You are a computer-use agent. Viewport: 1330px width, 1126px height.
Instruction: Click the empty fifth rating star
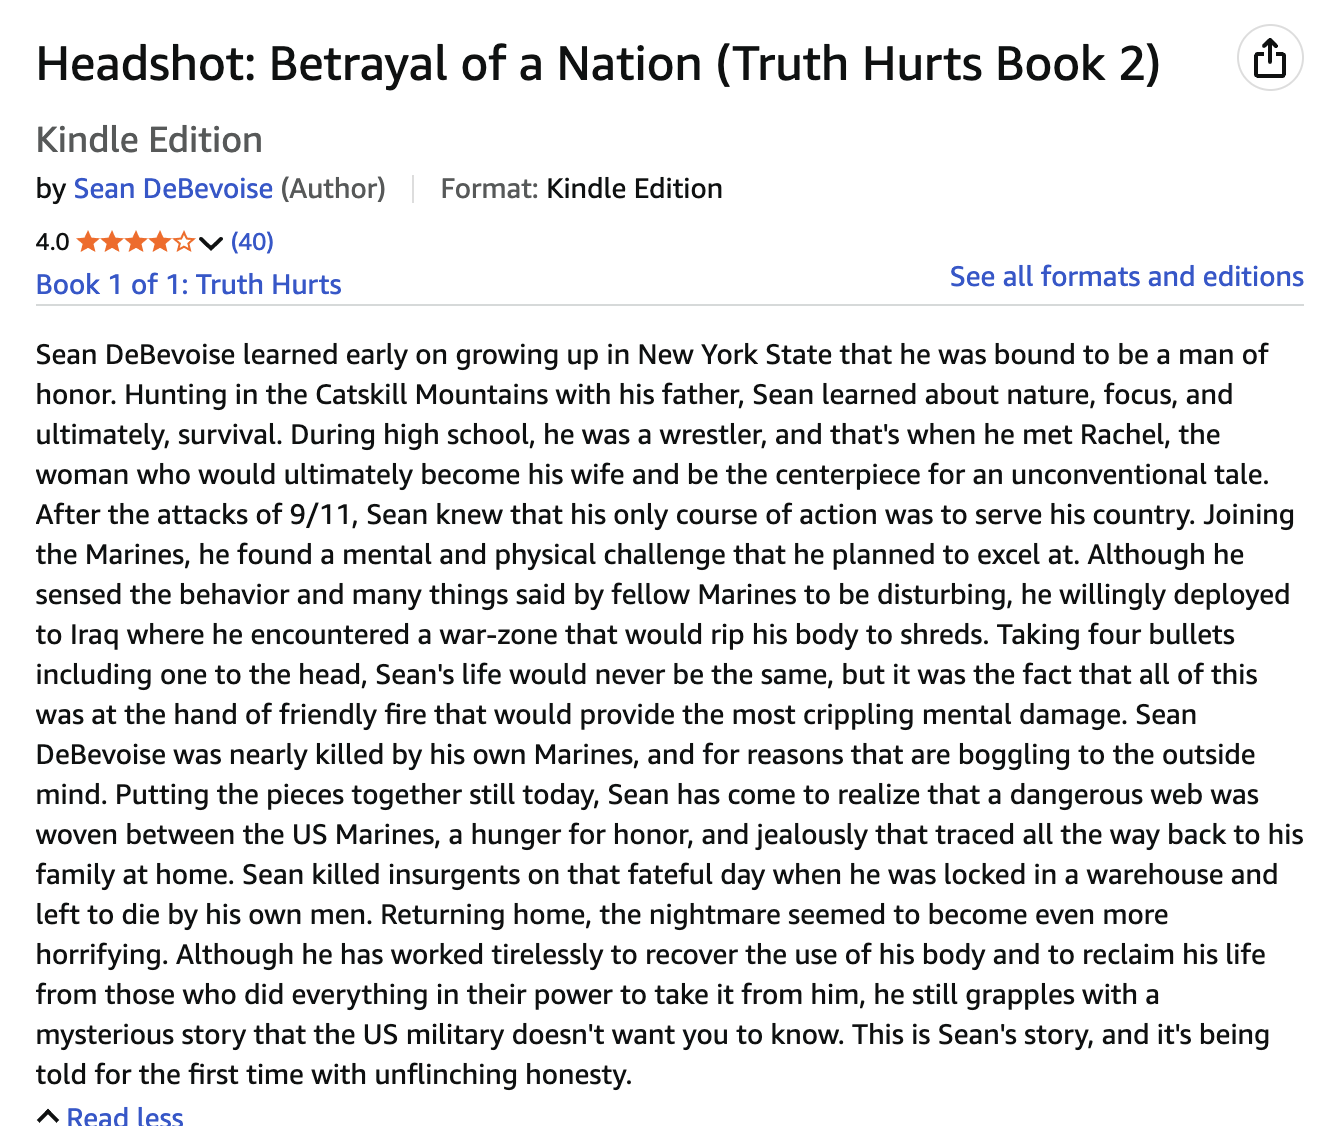(184, 241)
